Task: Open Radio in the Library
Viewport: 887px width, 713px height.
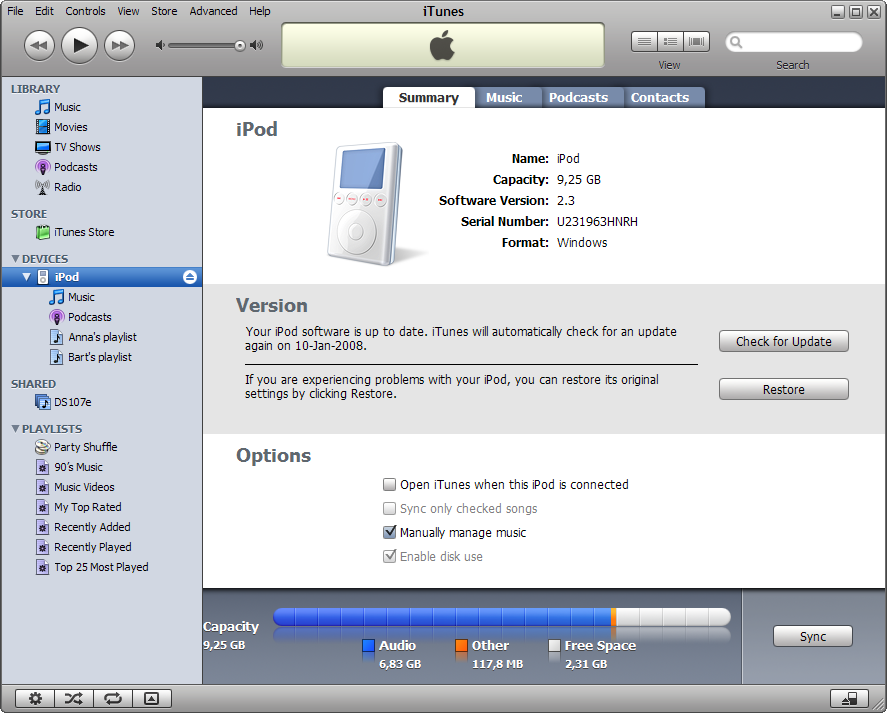Action: (x=67, y=187)
